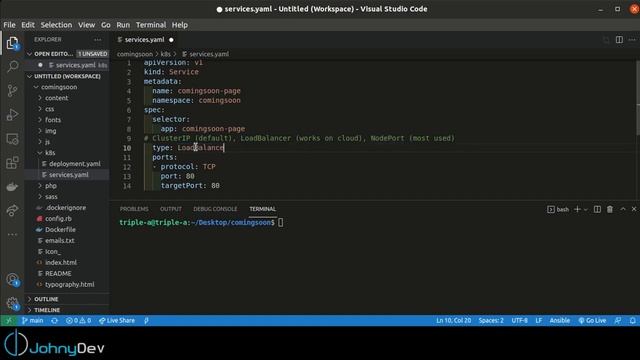
Task: Open the View menu
Action: coord(87,25)
